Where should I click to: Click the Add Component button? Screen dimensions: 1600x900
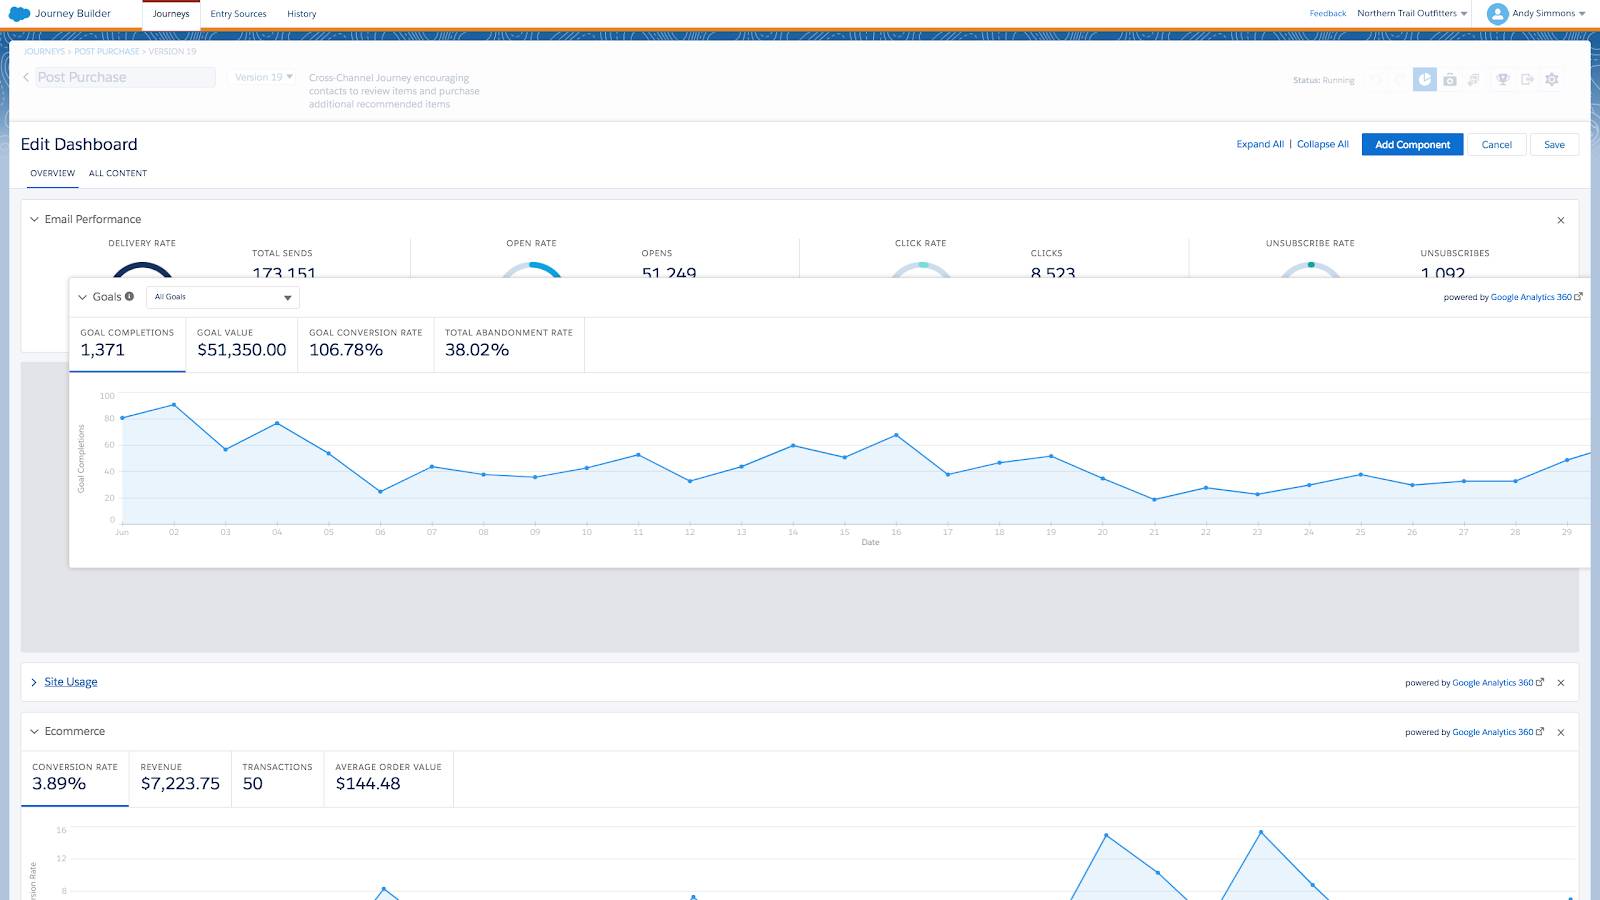(1412, 145)
